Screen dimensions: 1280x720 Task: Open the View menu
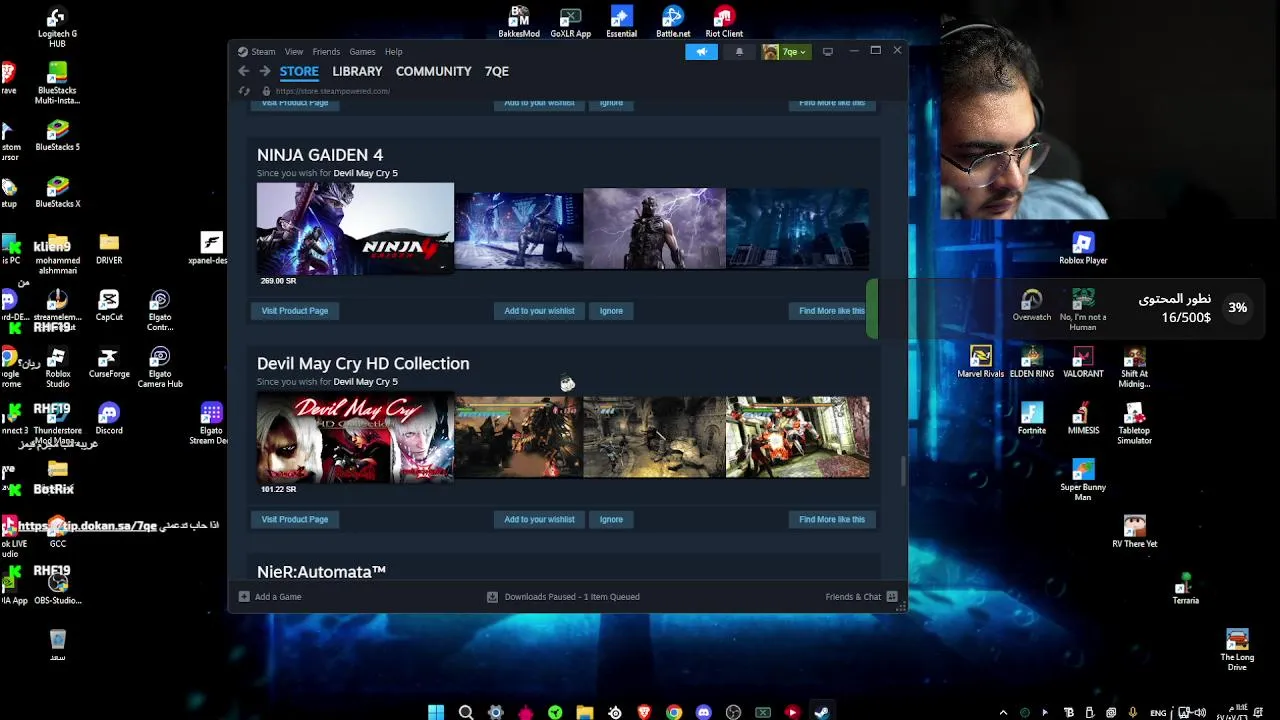294,52
